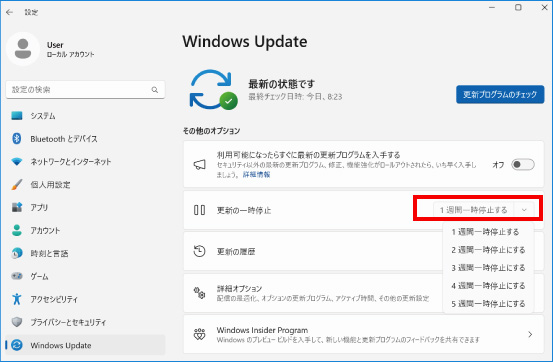Toggle the get latest updates switch
553x362 pixels.
[x=523, y=164]
